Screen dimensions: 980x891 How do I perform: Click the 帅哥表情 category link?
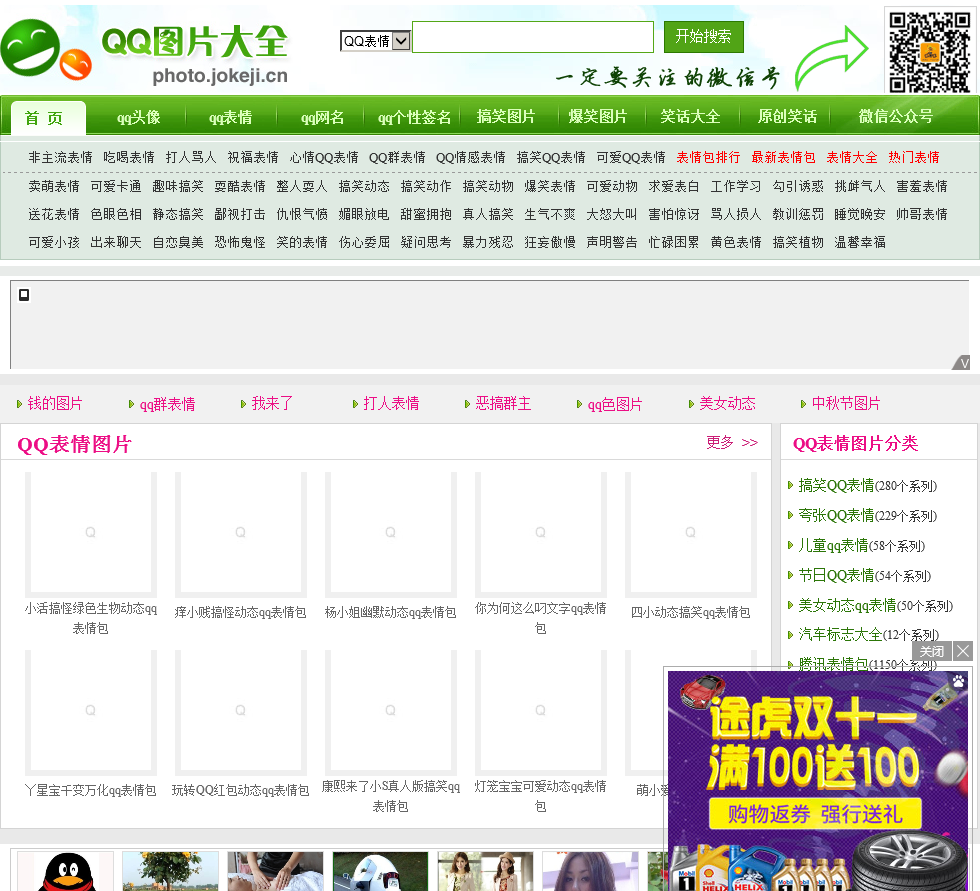(x=922, y=214)
